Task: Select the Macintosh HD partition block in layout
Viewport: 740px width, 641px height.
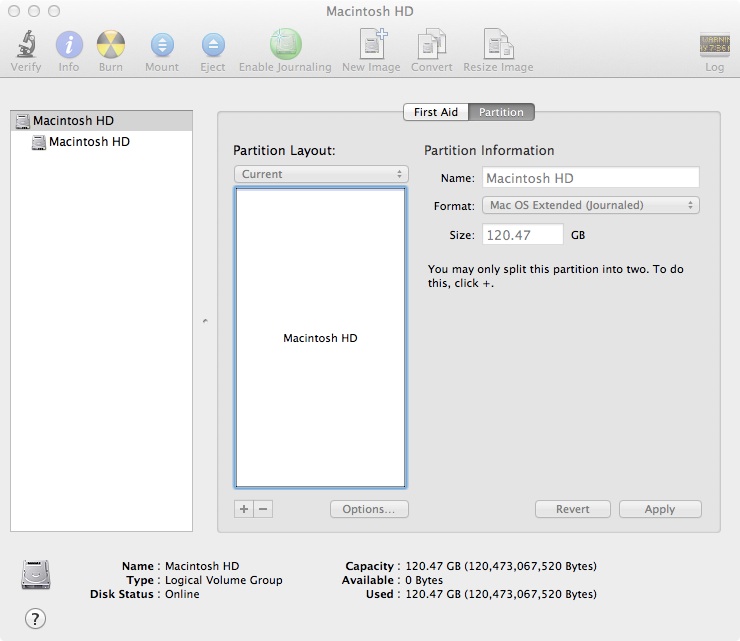Action: [320, 337]
